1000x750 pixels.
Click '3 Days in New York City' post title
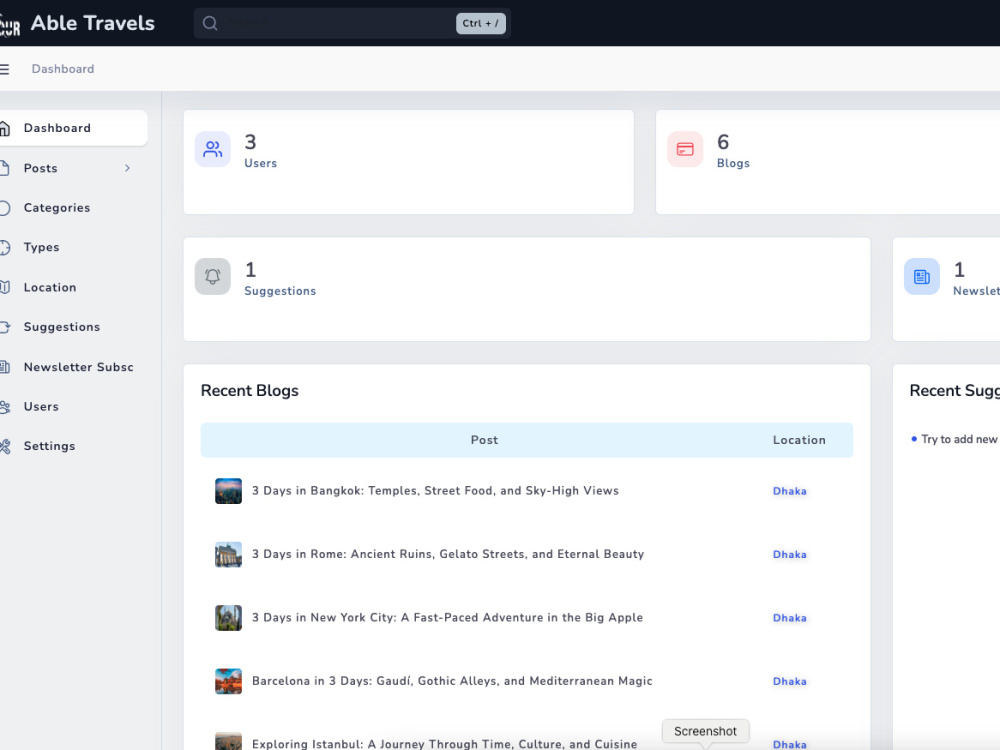pos(448,618)
